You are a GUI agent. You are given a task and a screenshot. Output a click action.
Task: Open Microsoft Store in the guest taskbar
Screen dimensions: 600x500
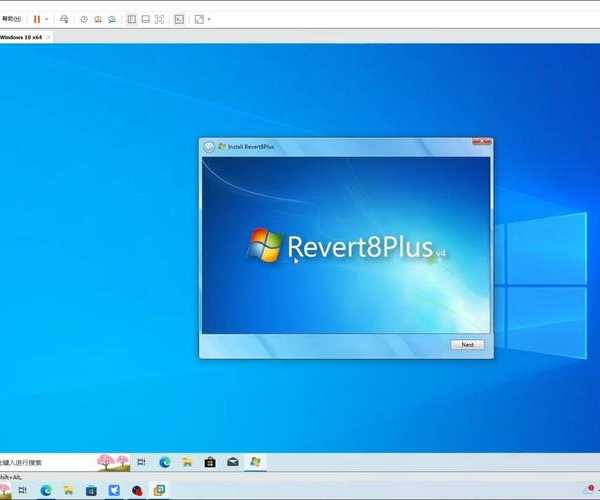coord(210,462)
